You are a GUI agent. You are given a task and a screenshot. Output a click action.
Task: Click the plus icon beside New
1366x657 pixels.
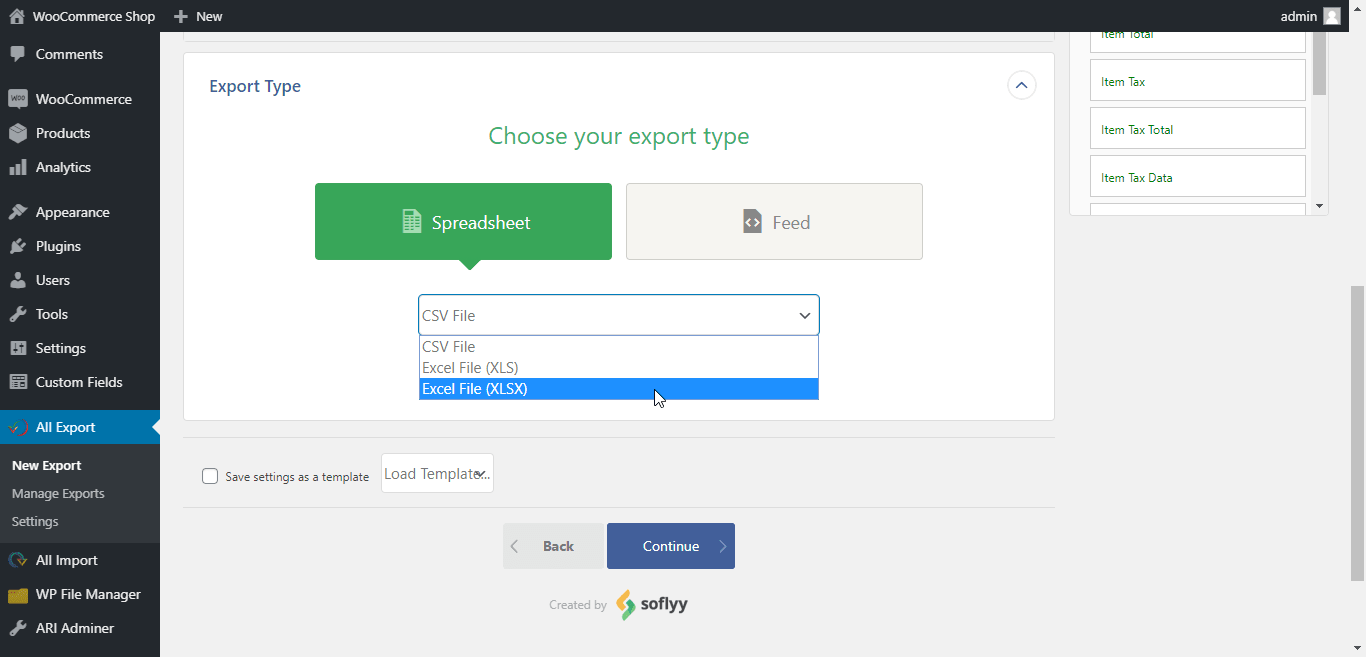pos(180,16)
